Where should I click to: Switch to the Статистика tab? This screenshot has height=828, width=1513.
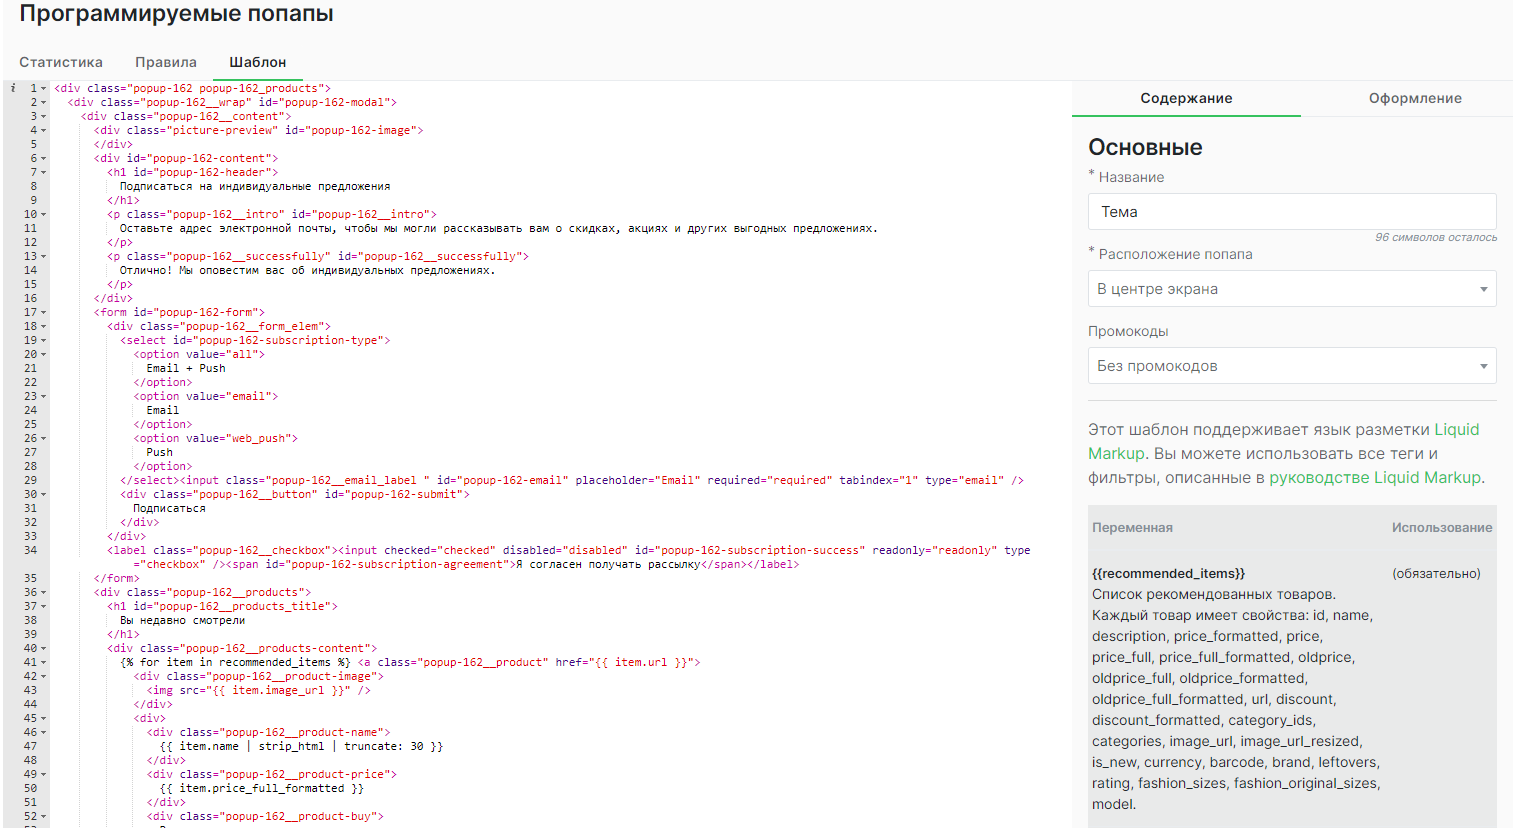(x=60, y=62)
